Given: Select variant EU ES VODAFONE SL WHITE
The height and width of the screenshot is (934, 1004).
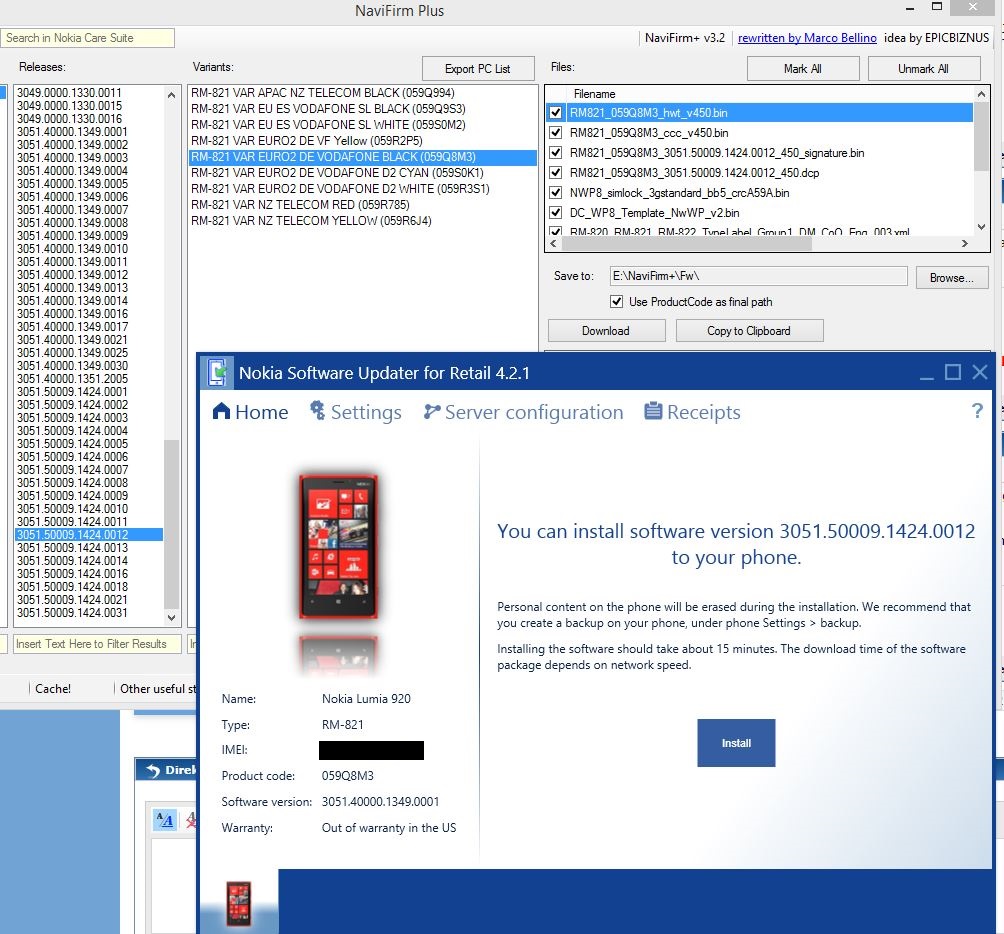Looking at the screenshot, I should [x=363, y=125].
